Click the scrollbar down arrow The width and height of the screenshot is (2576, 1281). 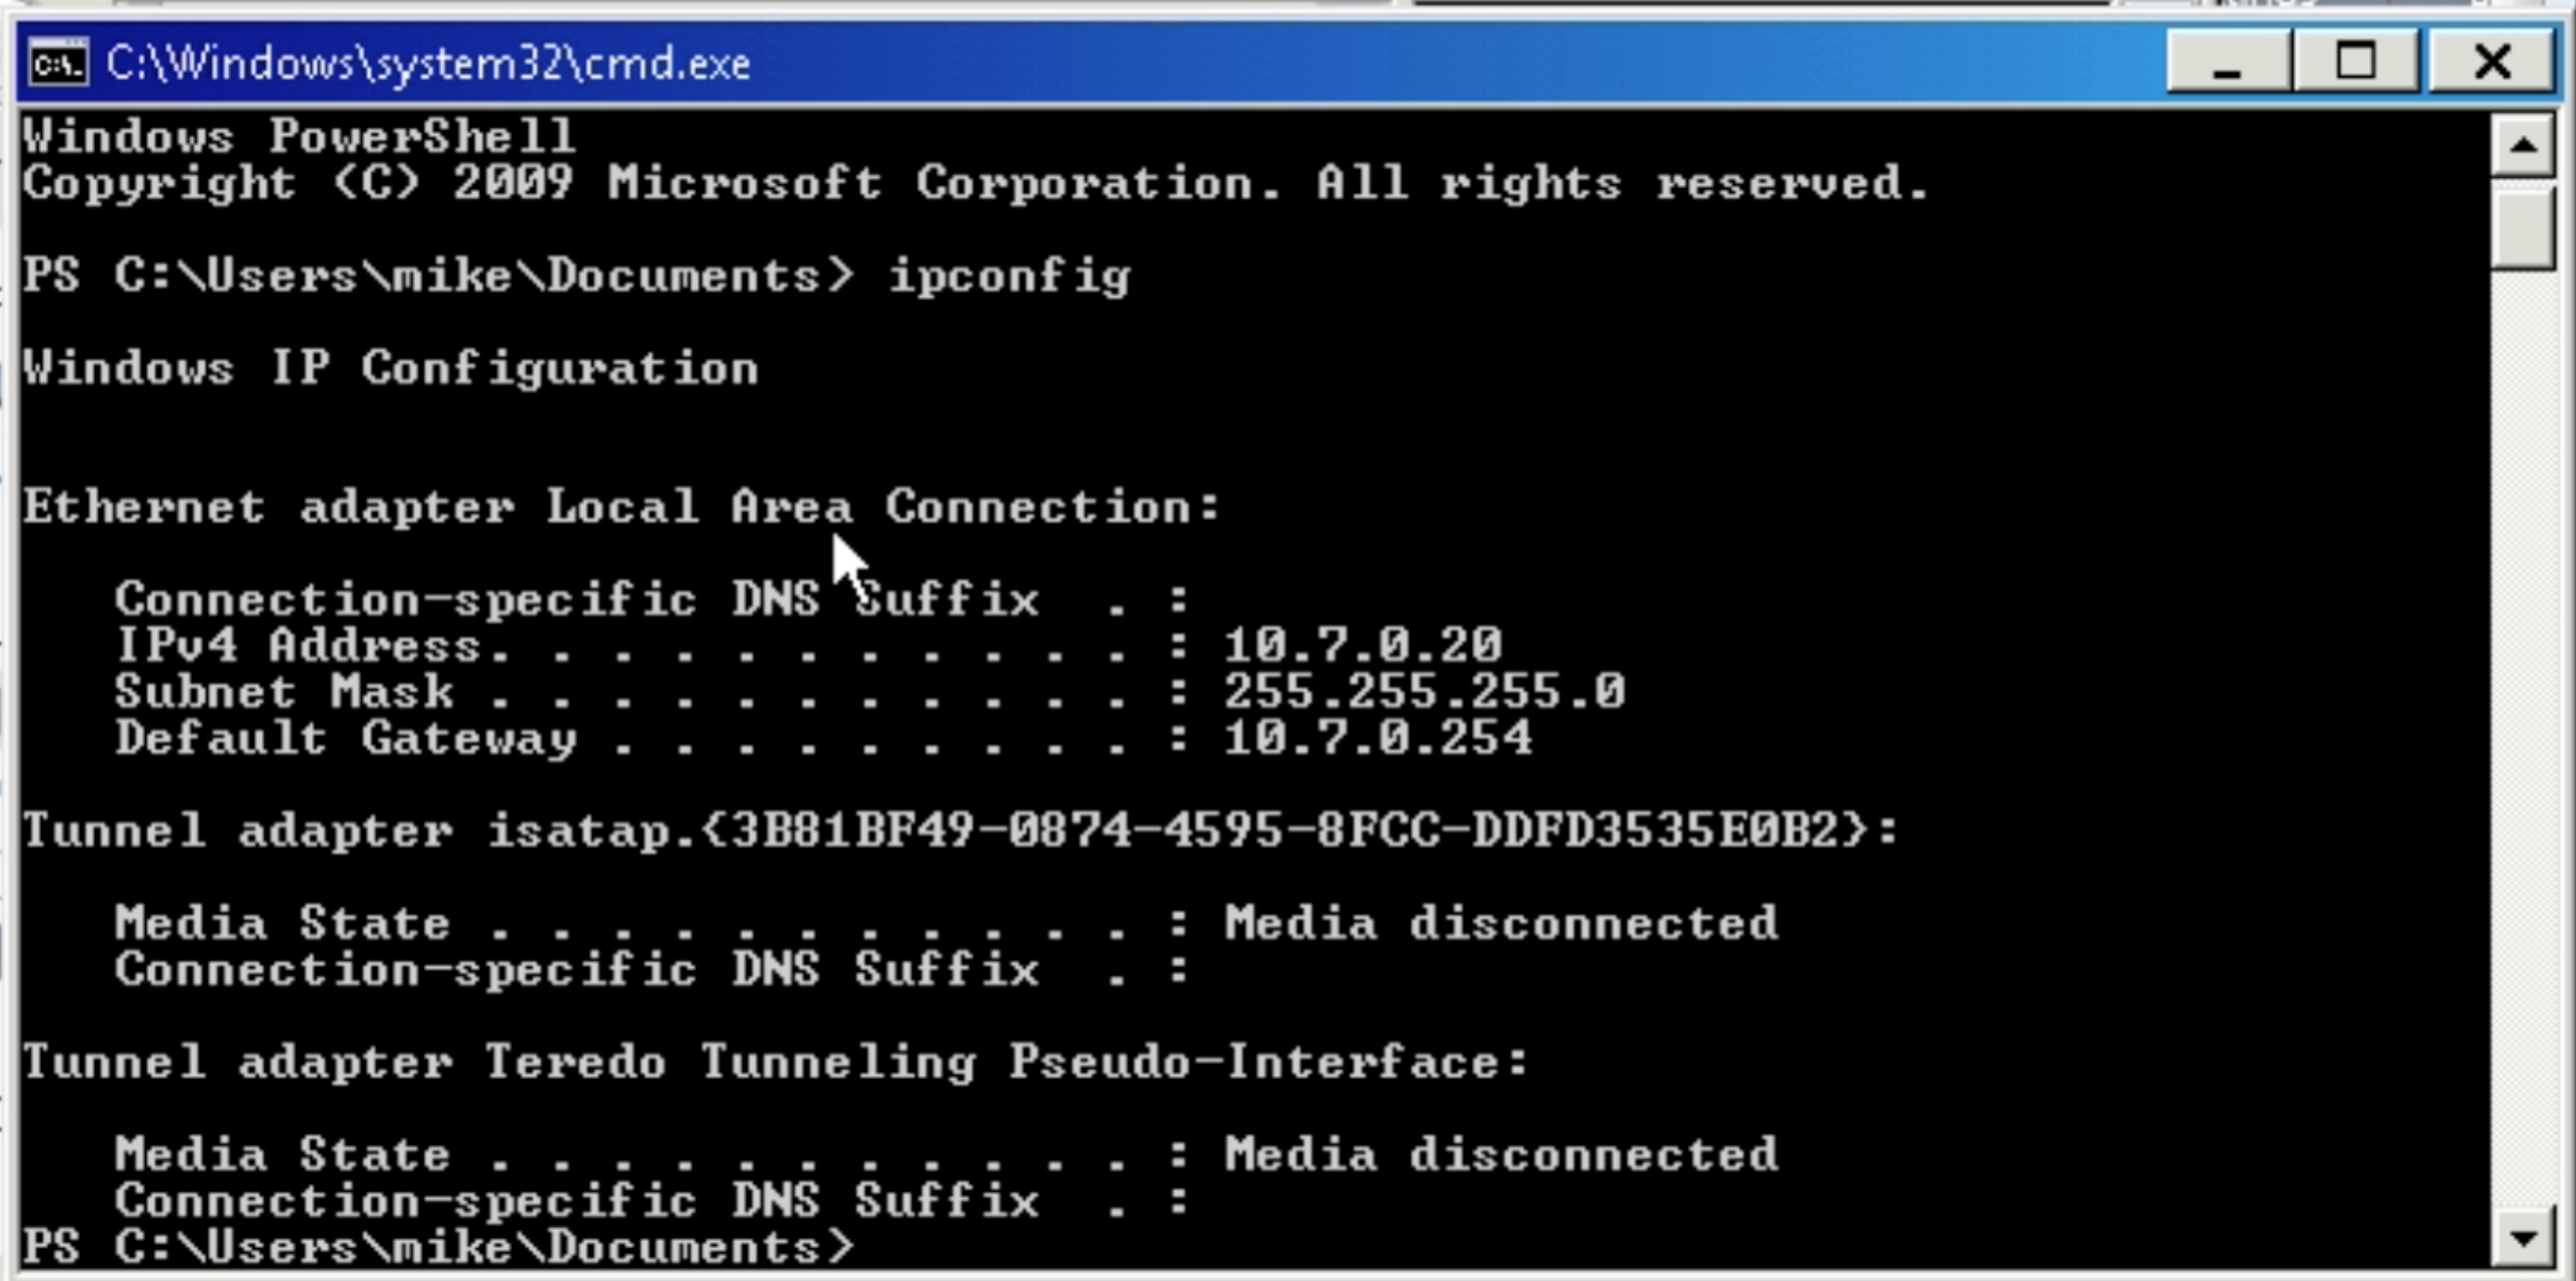[2523, 1239]
